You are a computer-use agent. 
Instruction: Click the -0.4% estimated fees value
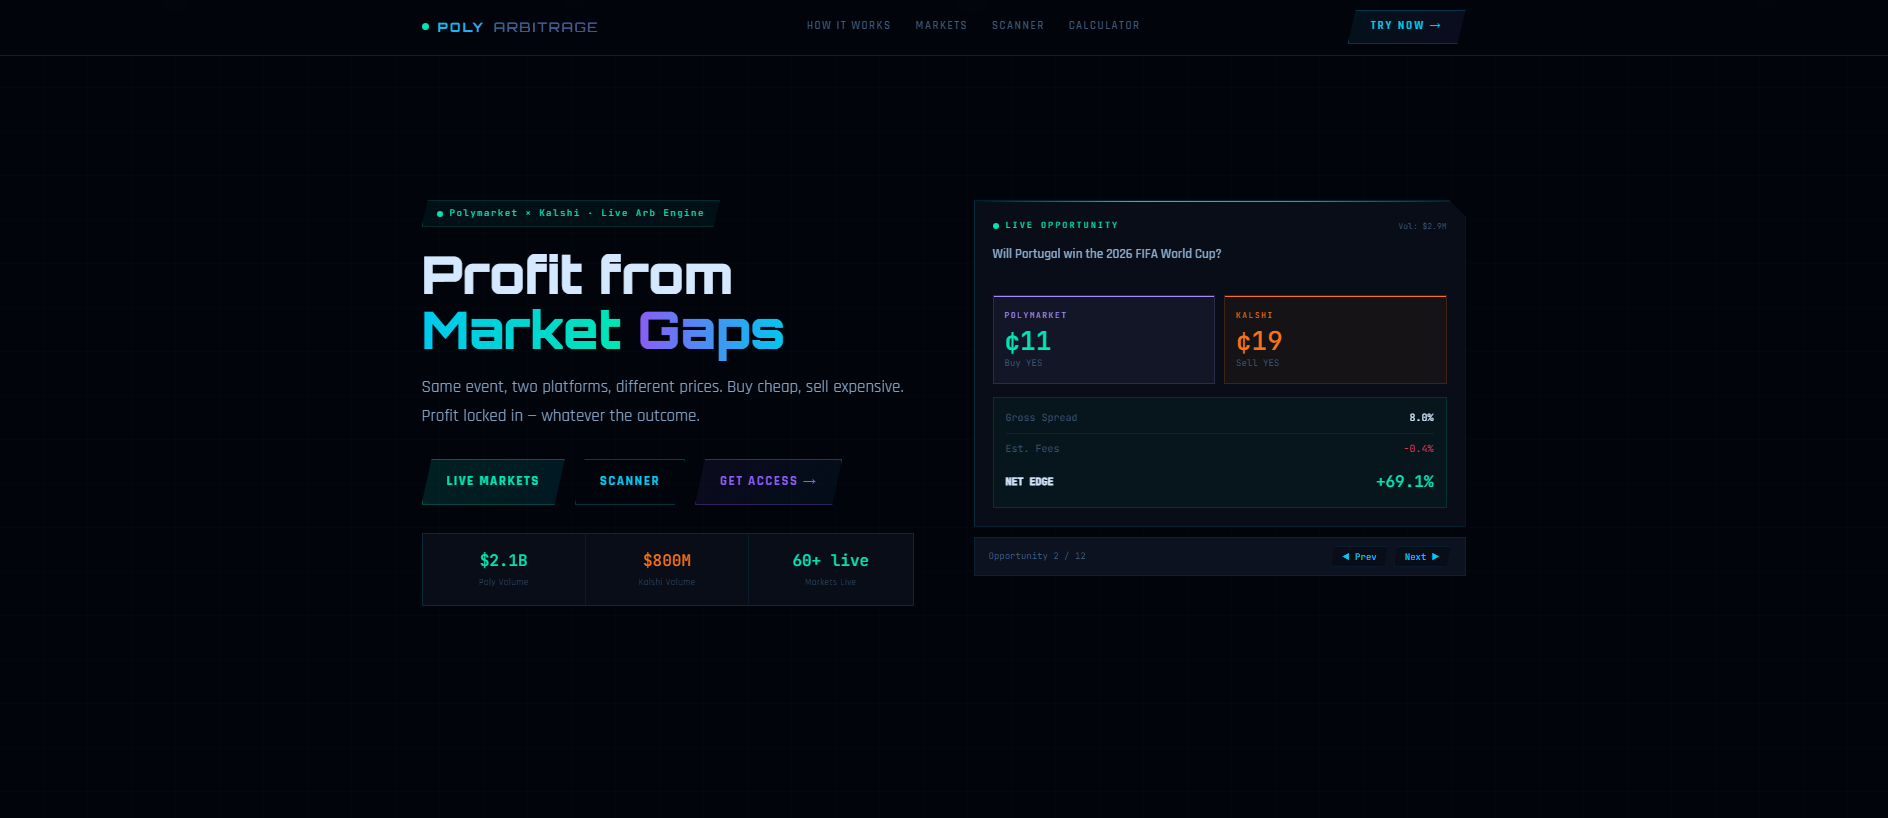(1418, 449)
